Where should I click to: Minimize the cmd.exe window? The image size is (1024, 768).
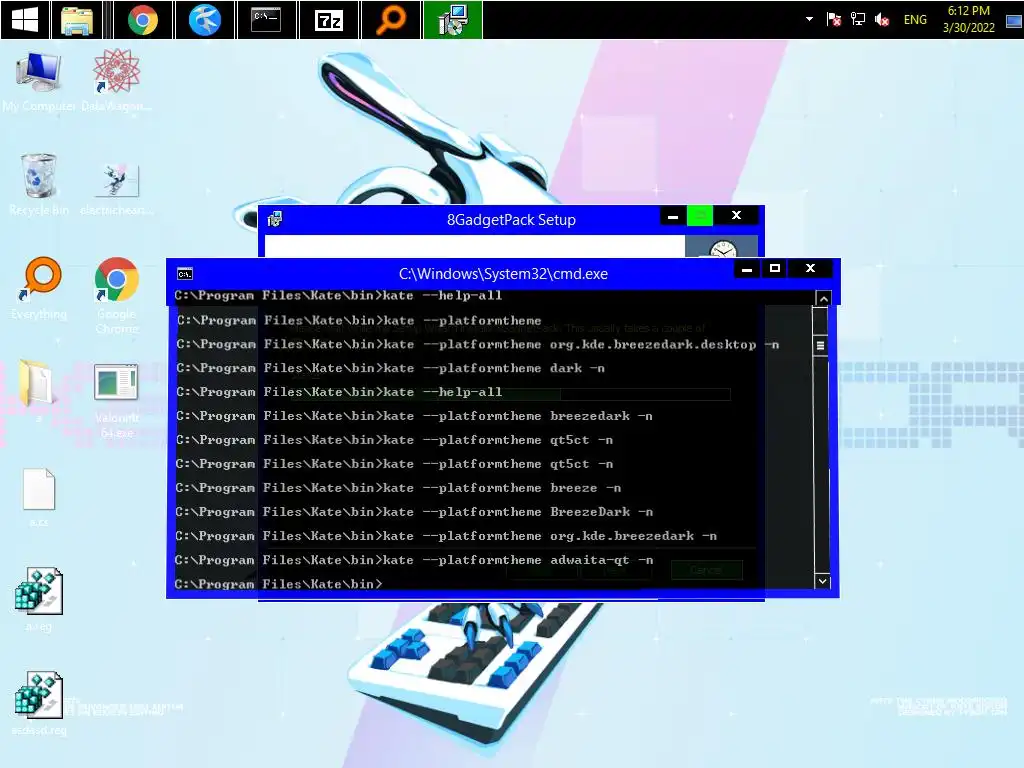747,268
